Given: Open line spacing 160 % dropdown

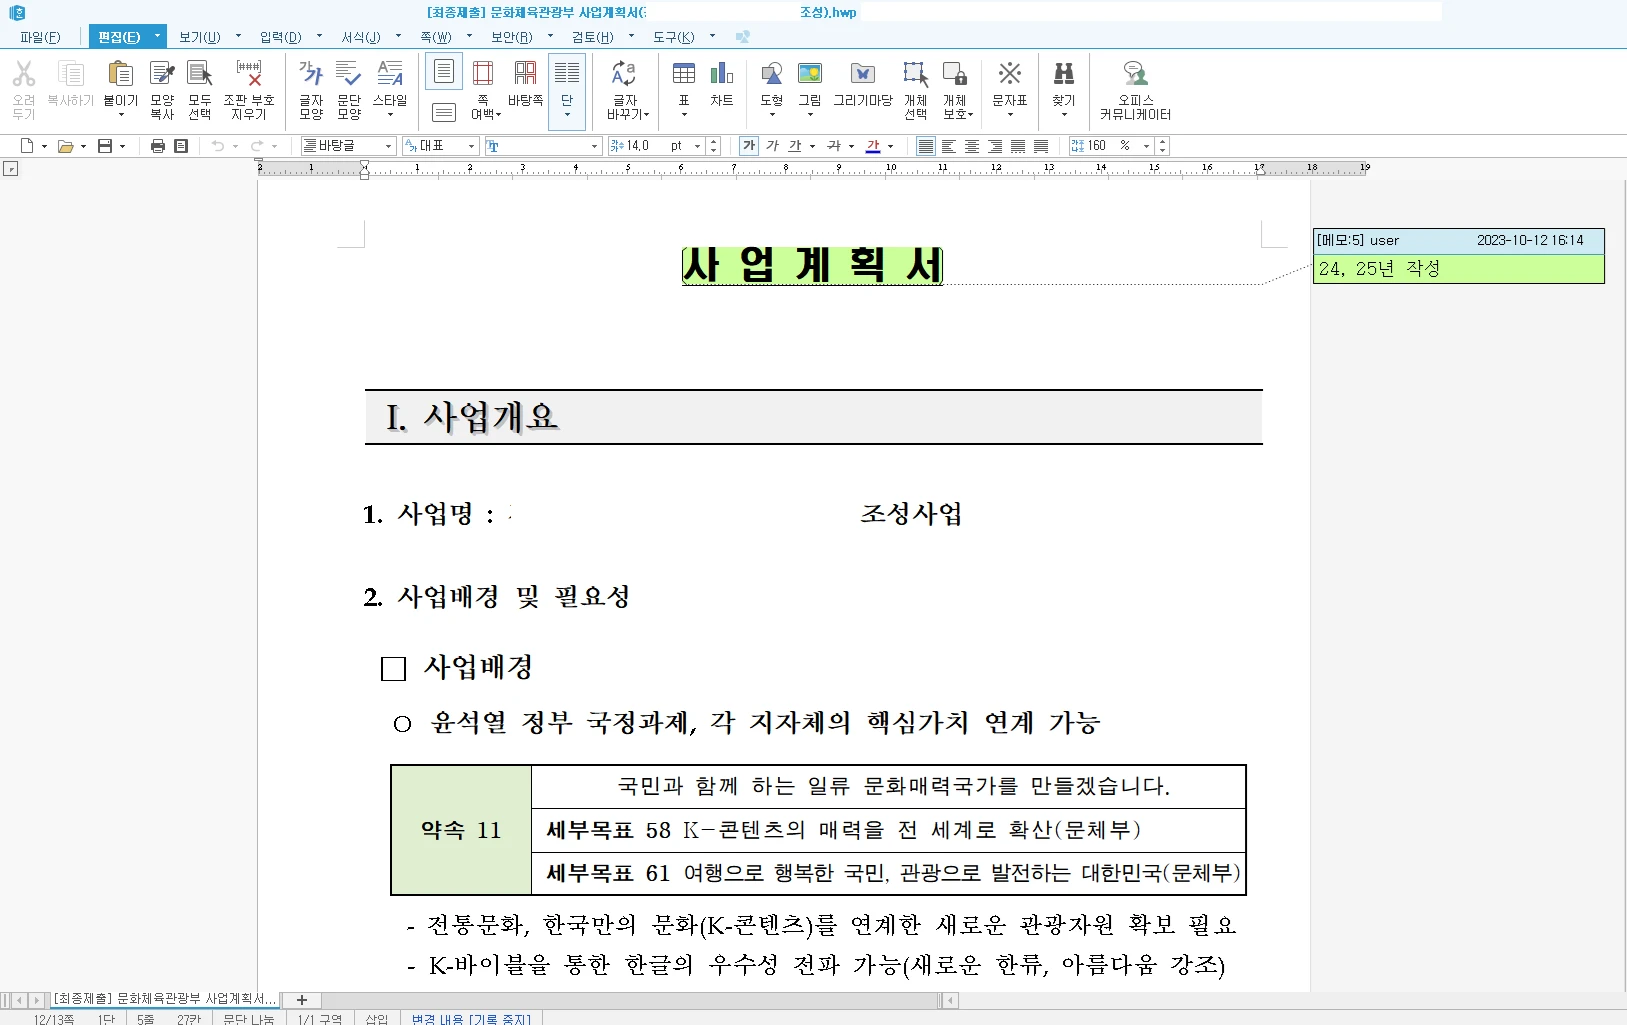Looking at the screenshot, I should [x=1146, y=146].
